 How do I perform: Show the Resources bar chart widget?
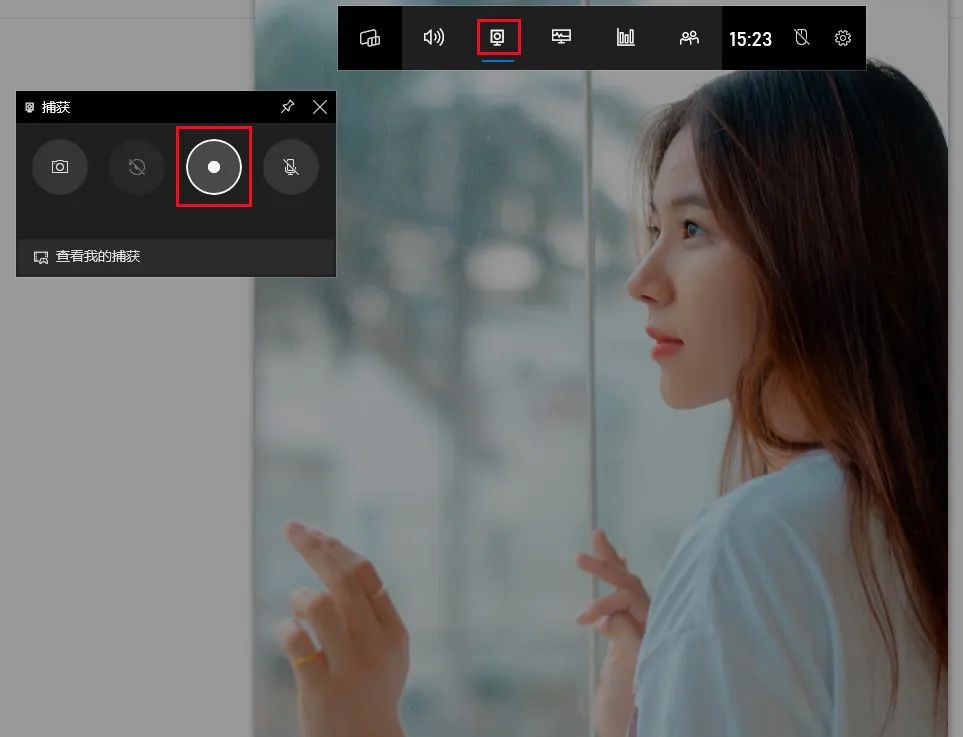click(x=626, y=38)
